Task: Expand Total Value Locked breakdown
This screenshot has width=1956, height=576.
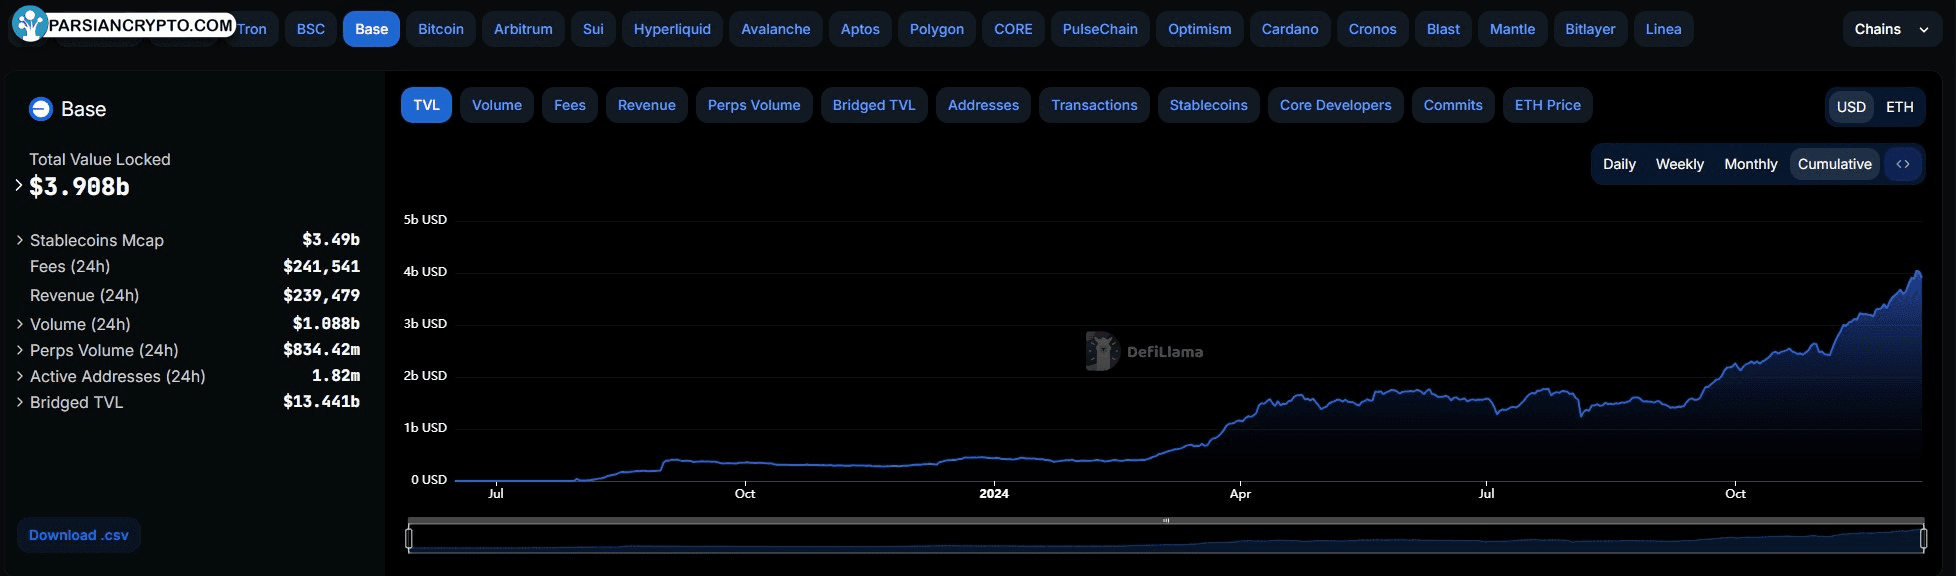Action: pyautogui.click(x=19, y=185)
